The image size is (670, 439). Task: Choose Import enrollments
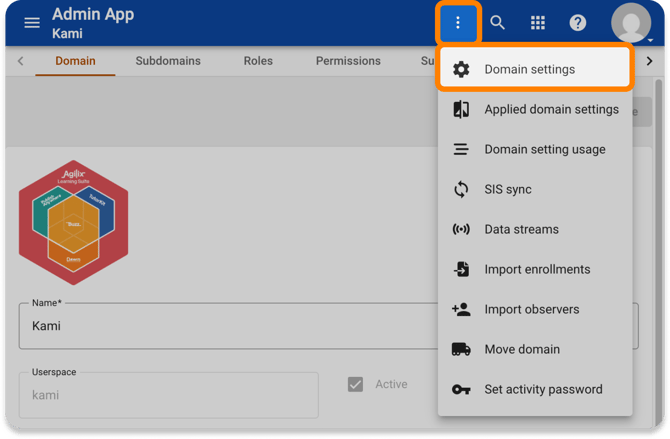(535, 269)
